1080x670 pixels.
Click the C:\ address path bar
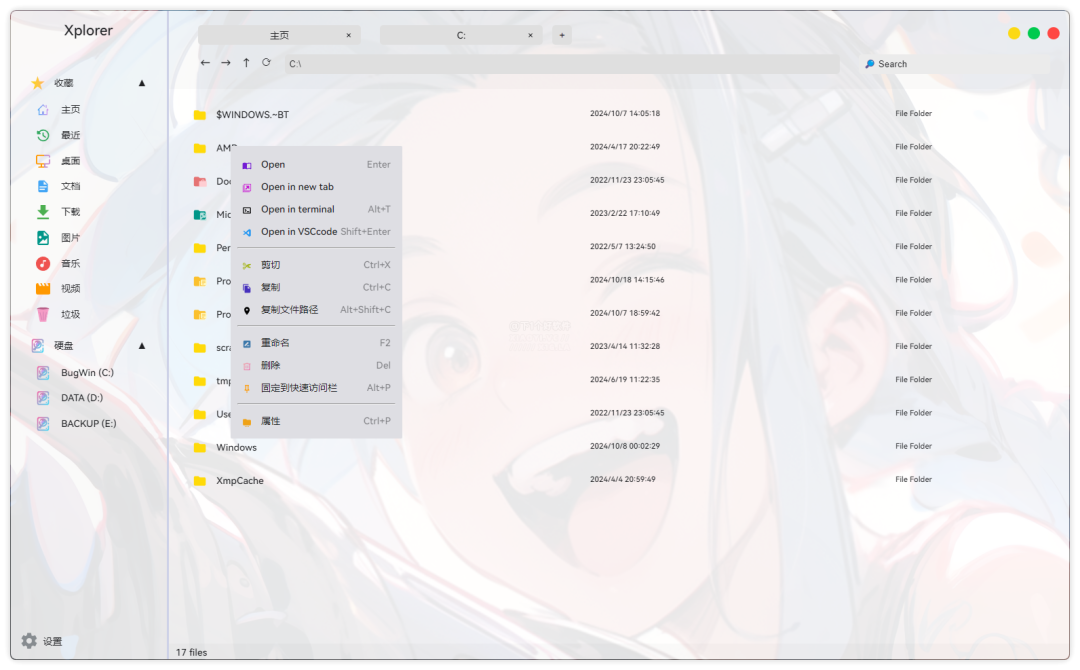(x=560, y=64)
